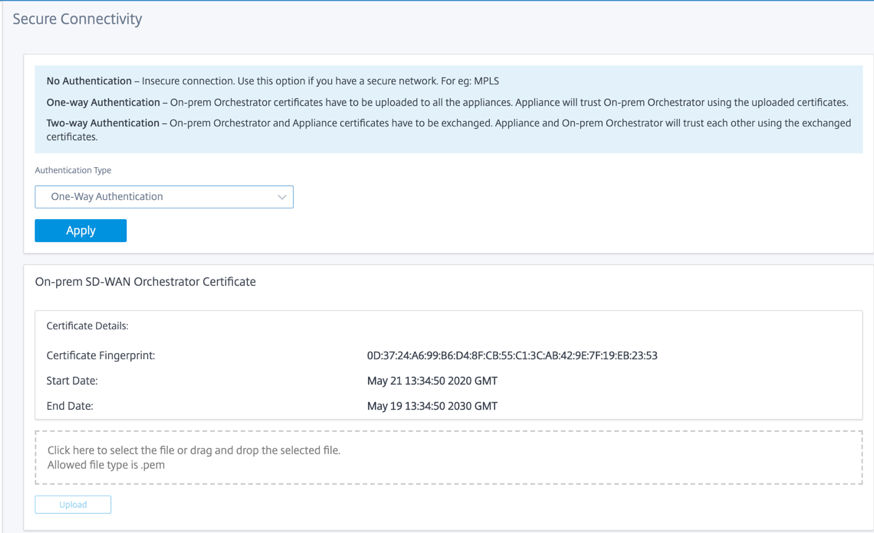874x533 pixels.
Task: Select the certificate fingerprint value
Action: (512, 356)
